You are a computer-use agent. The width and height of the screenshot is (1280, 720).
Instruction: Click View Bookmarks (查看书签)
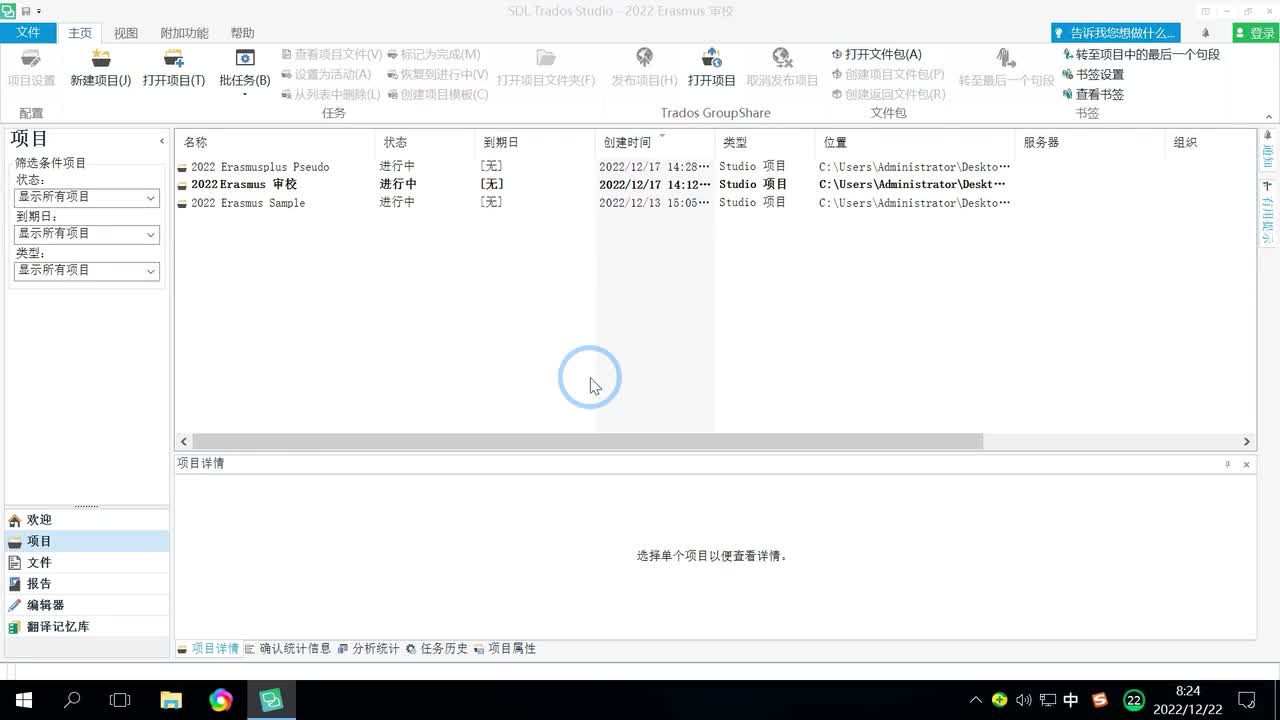pos(1093,95)
